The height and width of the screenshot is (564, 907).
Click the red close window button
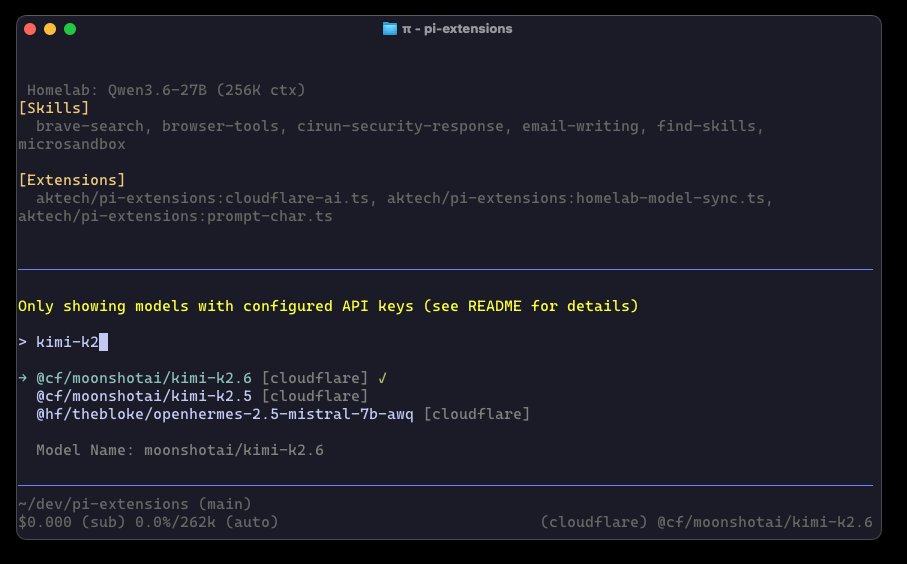[x=30, y=29]
